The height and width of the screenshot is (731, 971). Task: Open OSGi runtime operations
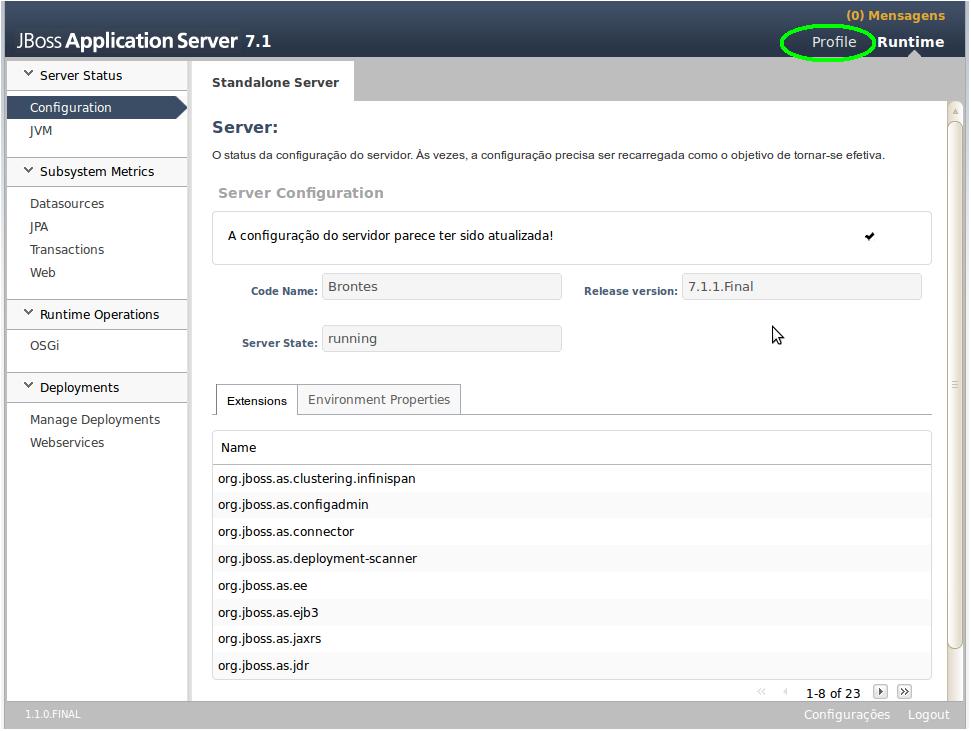point(45,346)
